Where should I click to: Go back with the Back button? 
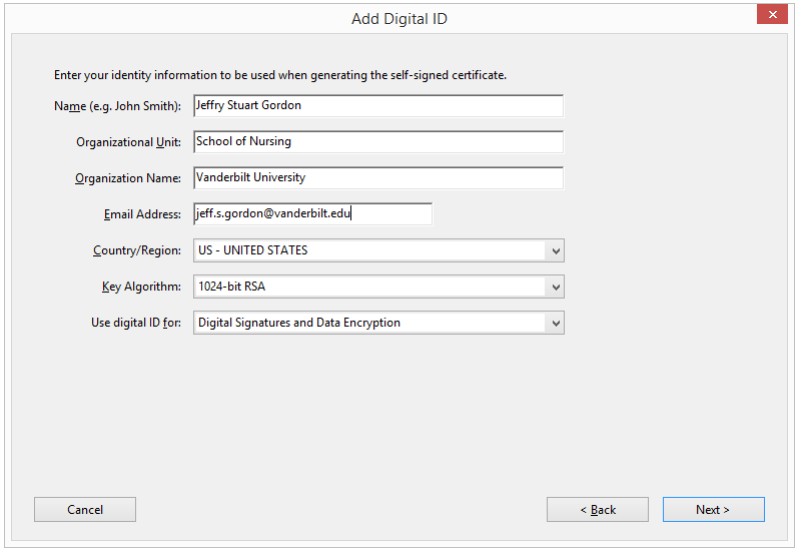point(597,510)
